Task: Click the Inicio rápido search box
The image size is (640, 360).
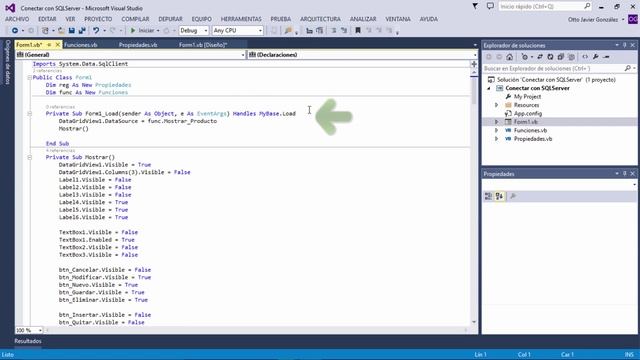Action: [544, 7]
